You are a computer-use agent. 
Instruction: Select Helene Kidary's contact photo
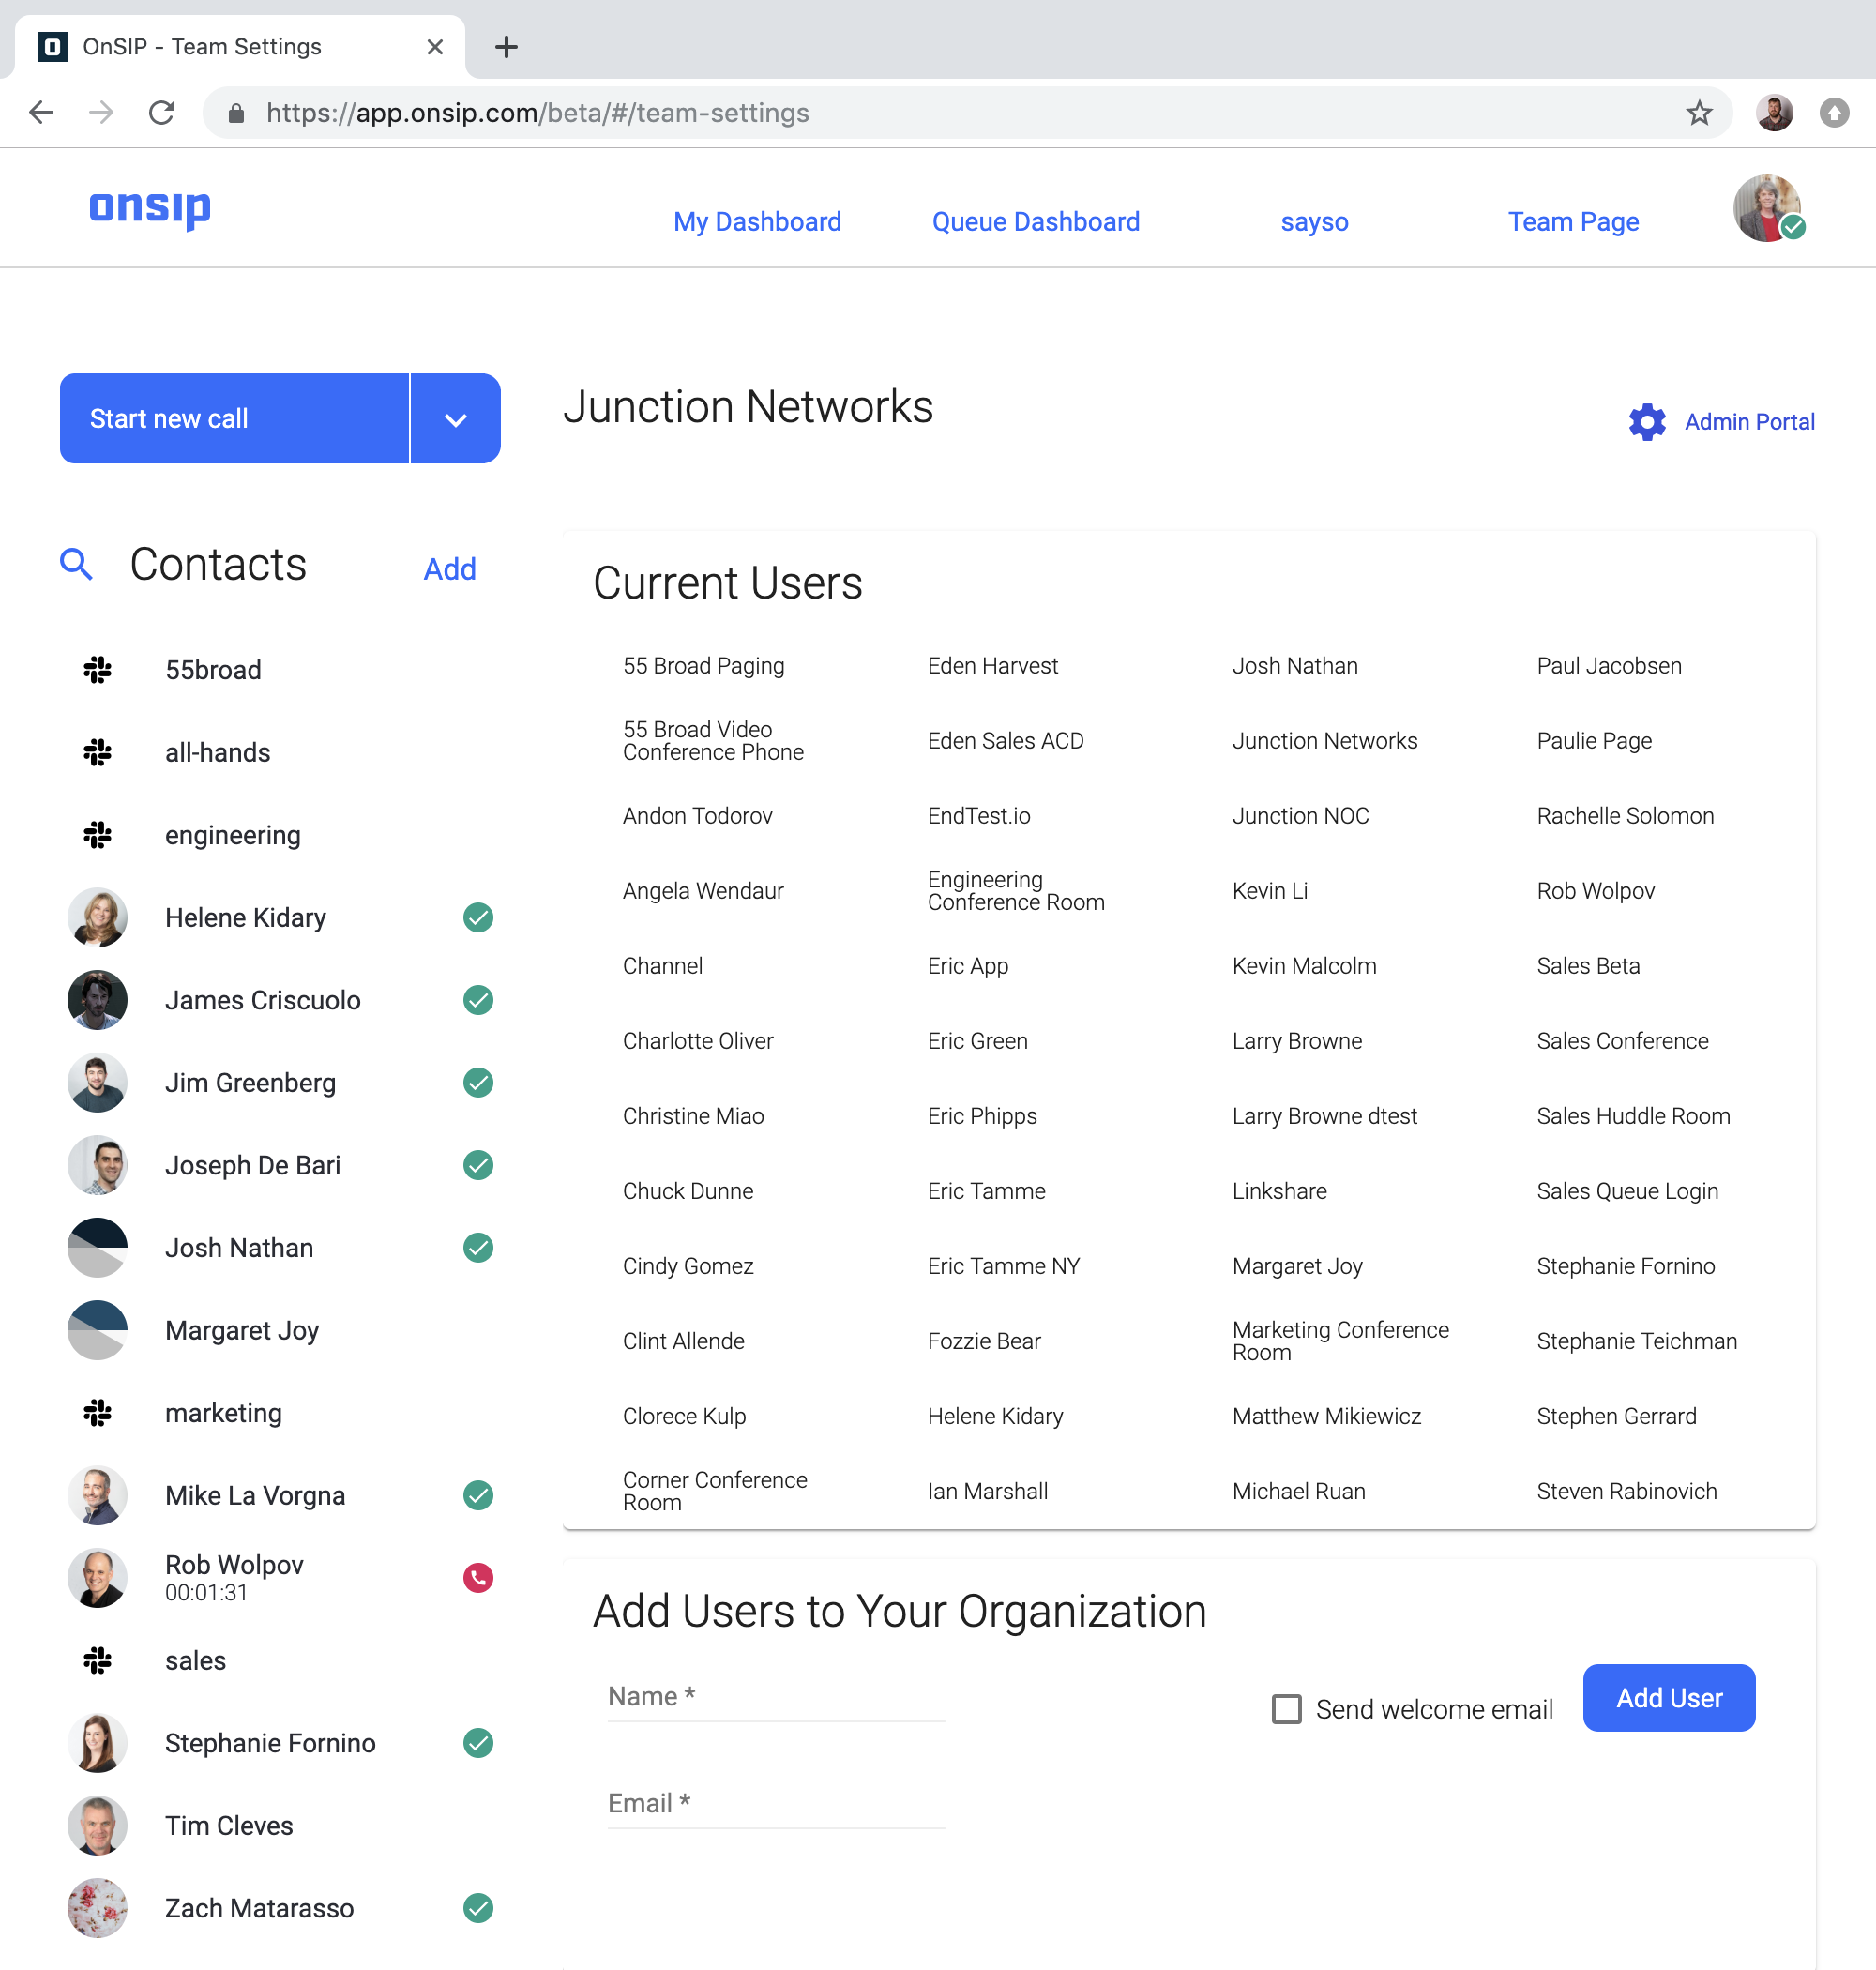point(97,917)
